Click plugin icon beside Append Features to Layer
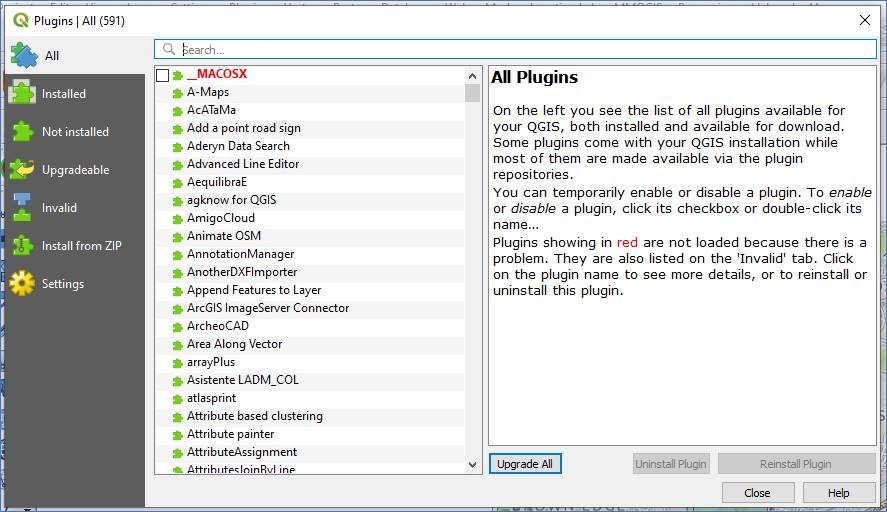 pyautogui.click(x=178, y=291)
